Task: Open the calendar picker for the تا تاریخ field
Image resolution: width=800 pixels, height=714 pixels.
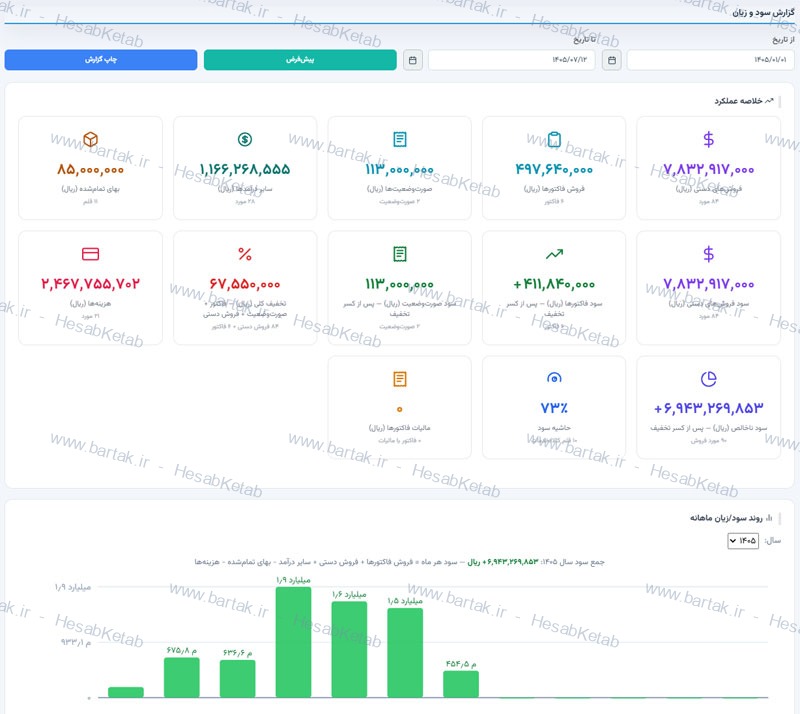Action: tap(413, 60)
